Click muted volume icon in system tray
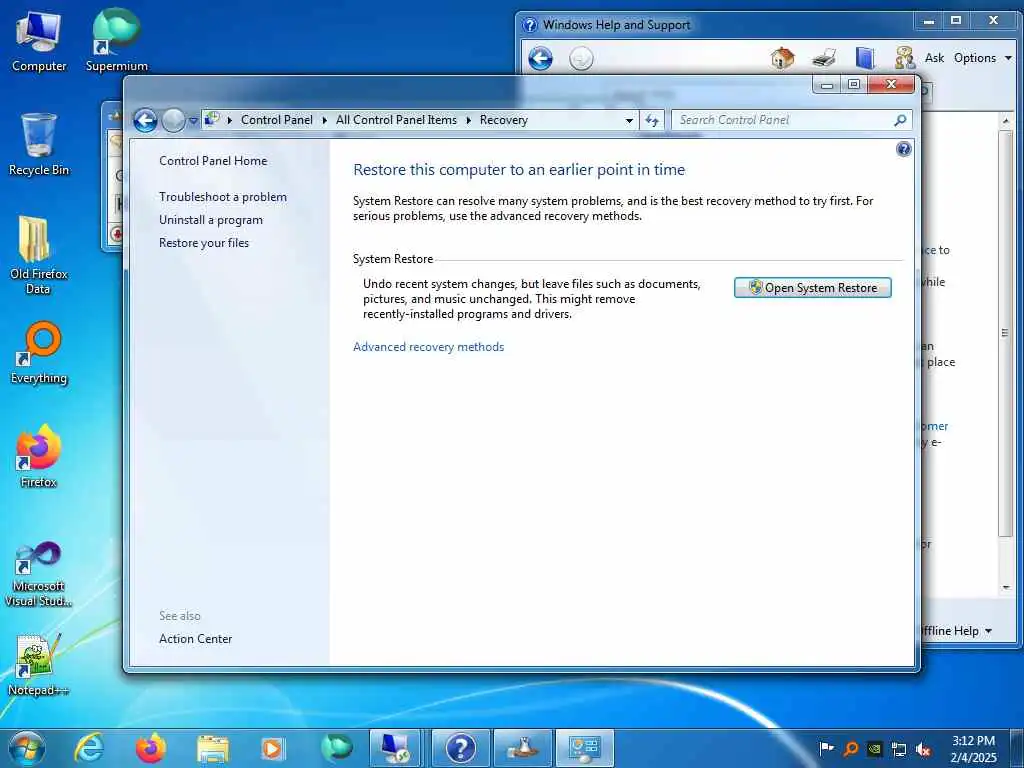 click(923, 749)
